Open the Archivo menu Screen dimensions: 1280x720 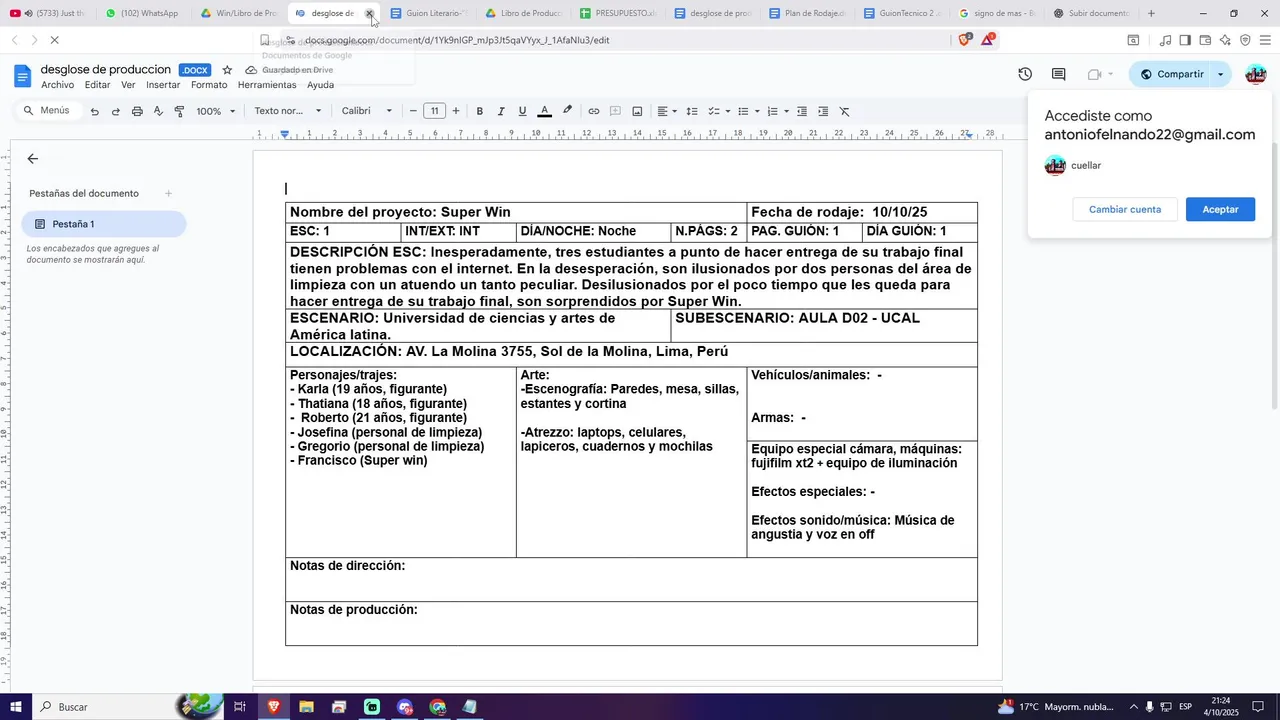tap(58, 85)
